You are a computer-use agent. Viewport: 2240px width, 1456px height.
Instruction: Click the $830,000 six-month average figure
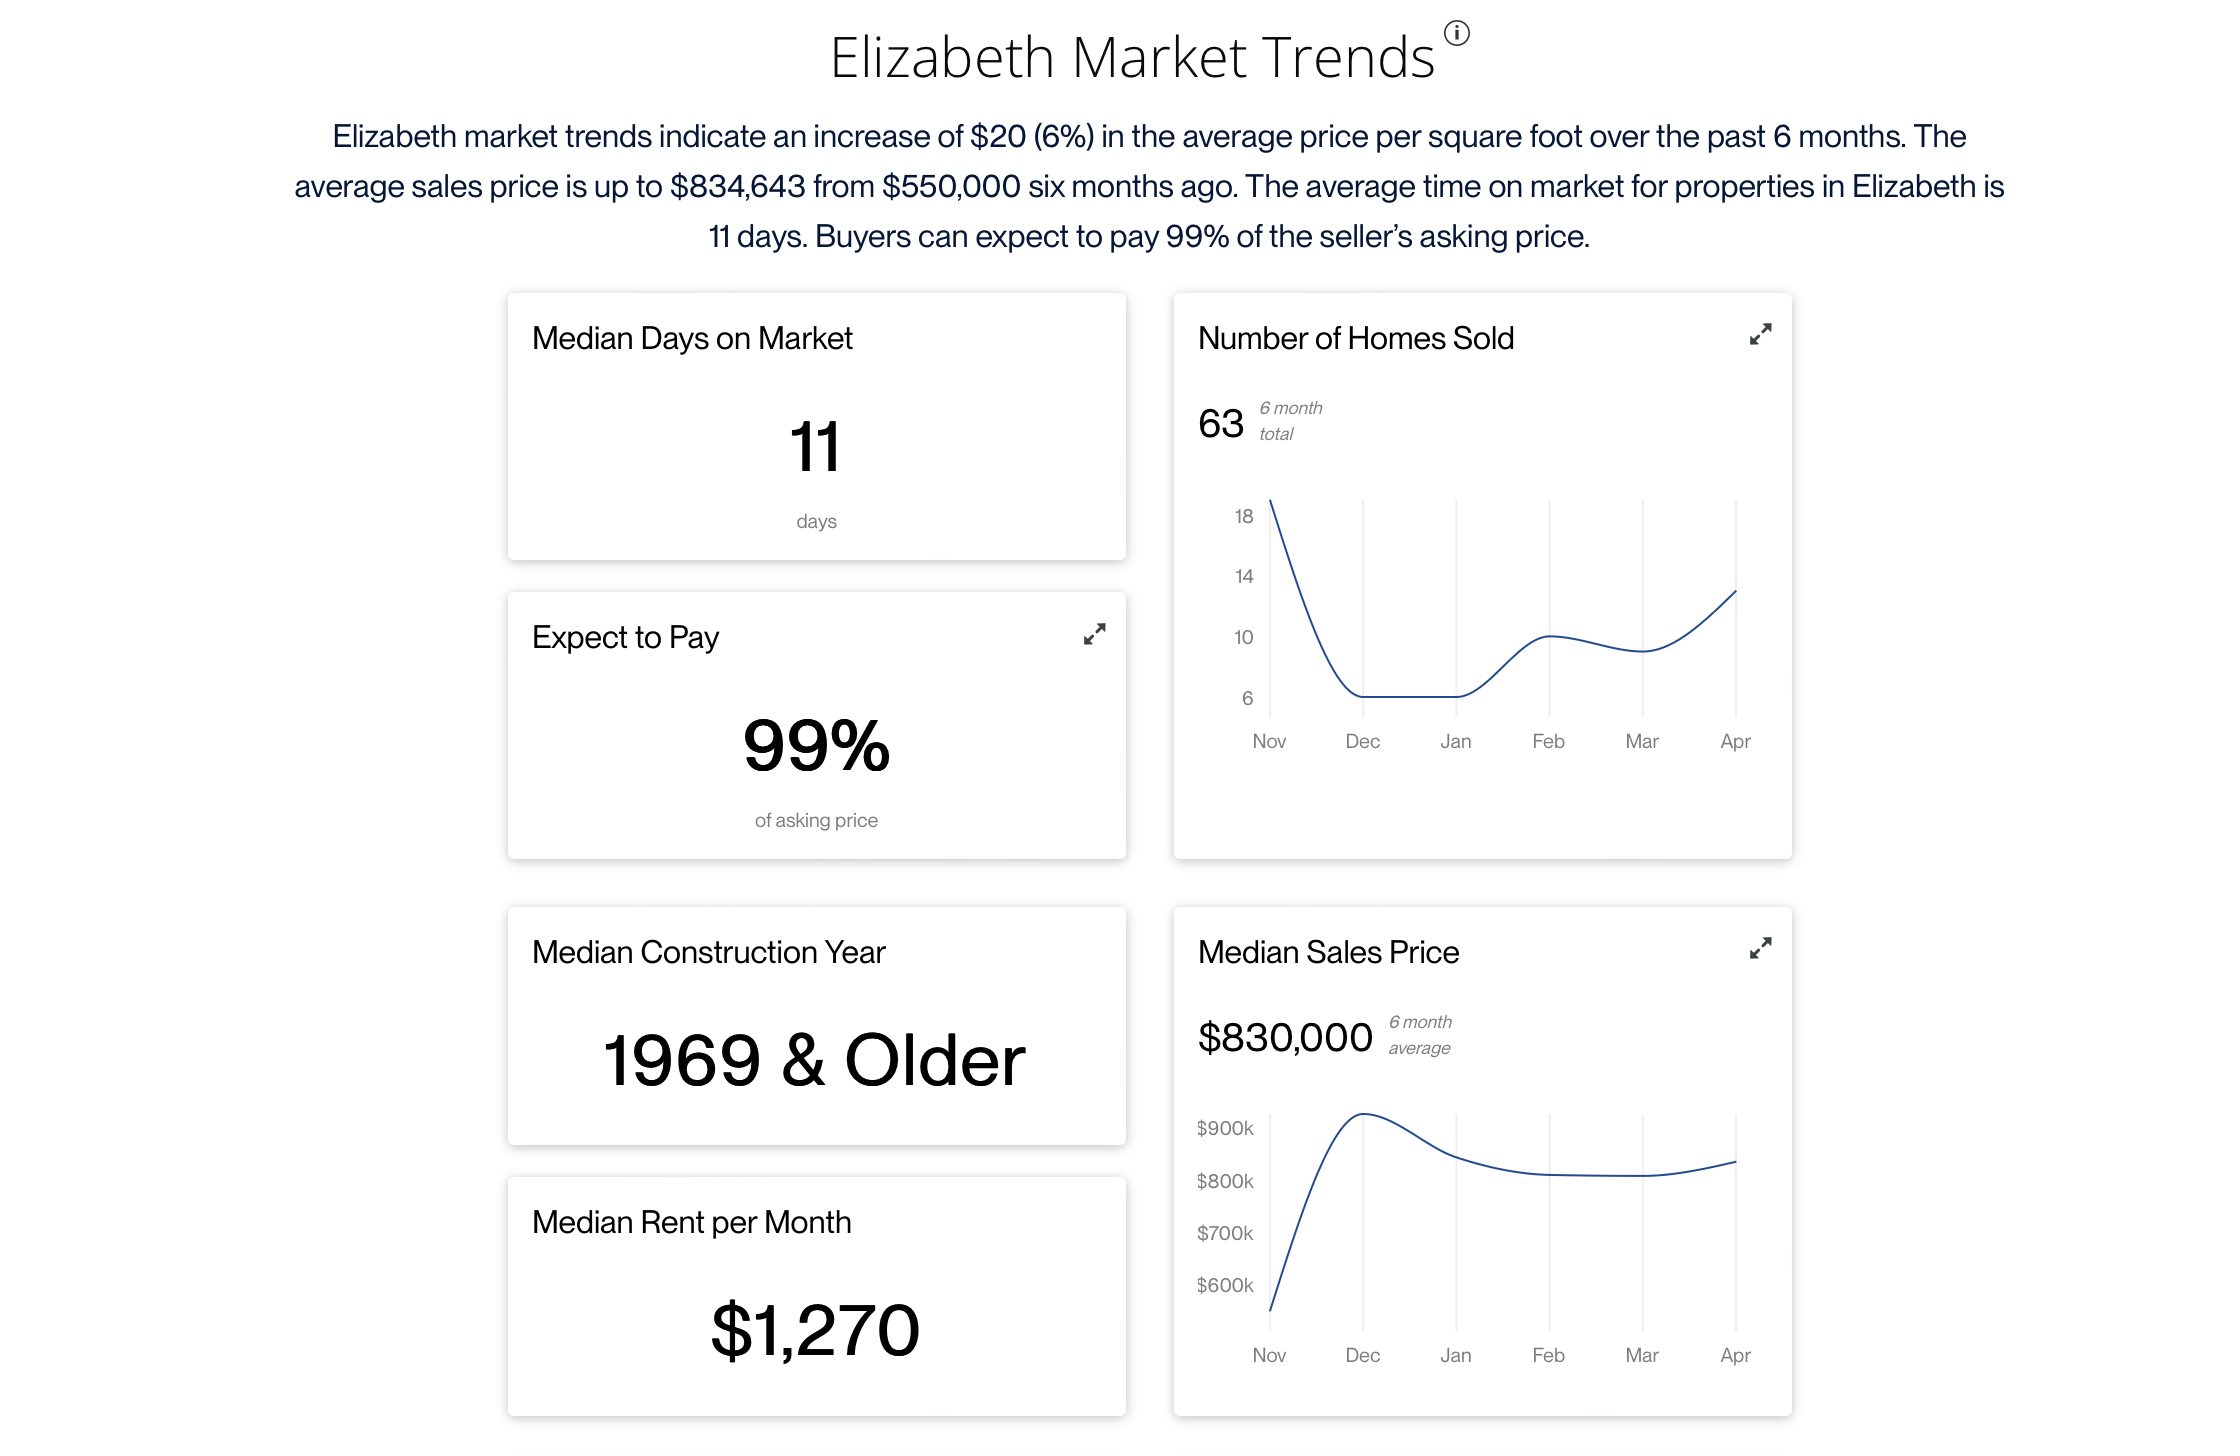[x=1285, y=1037]
